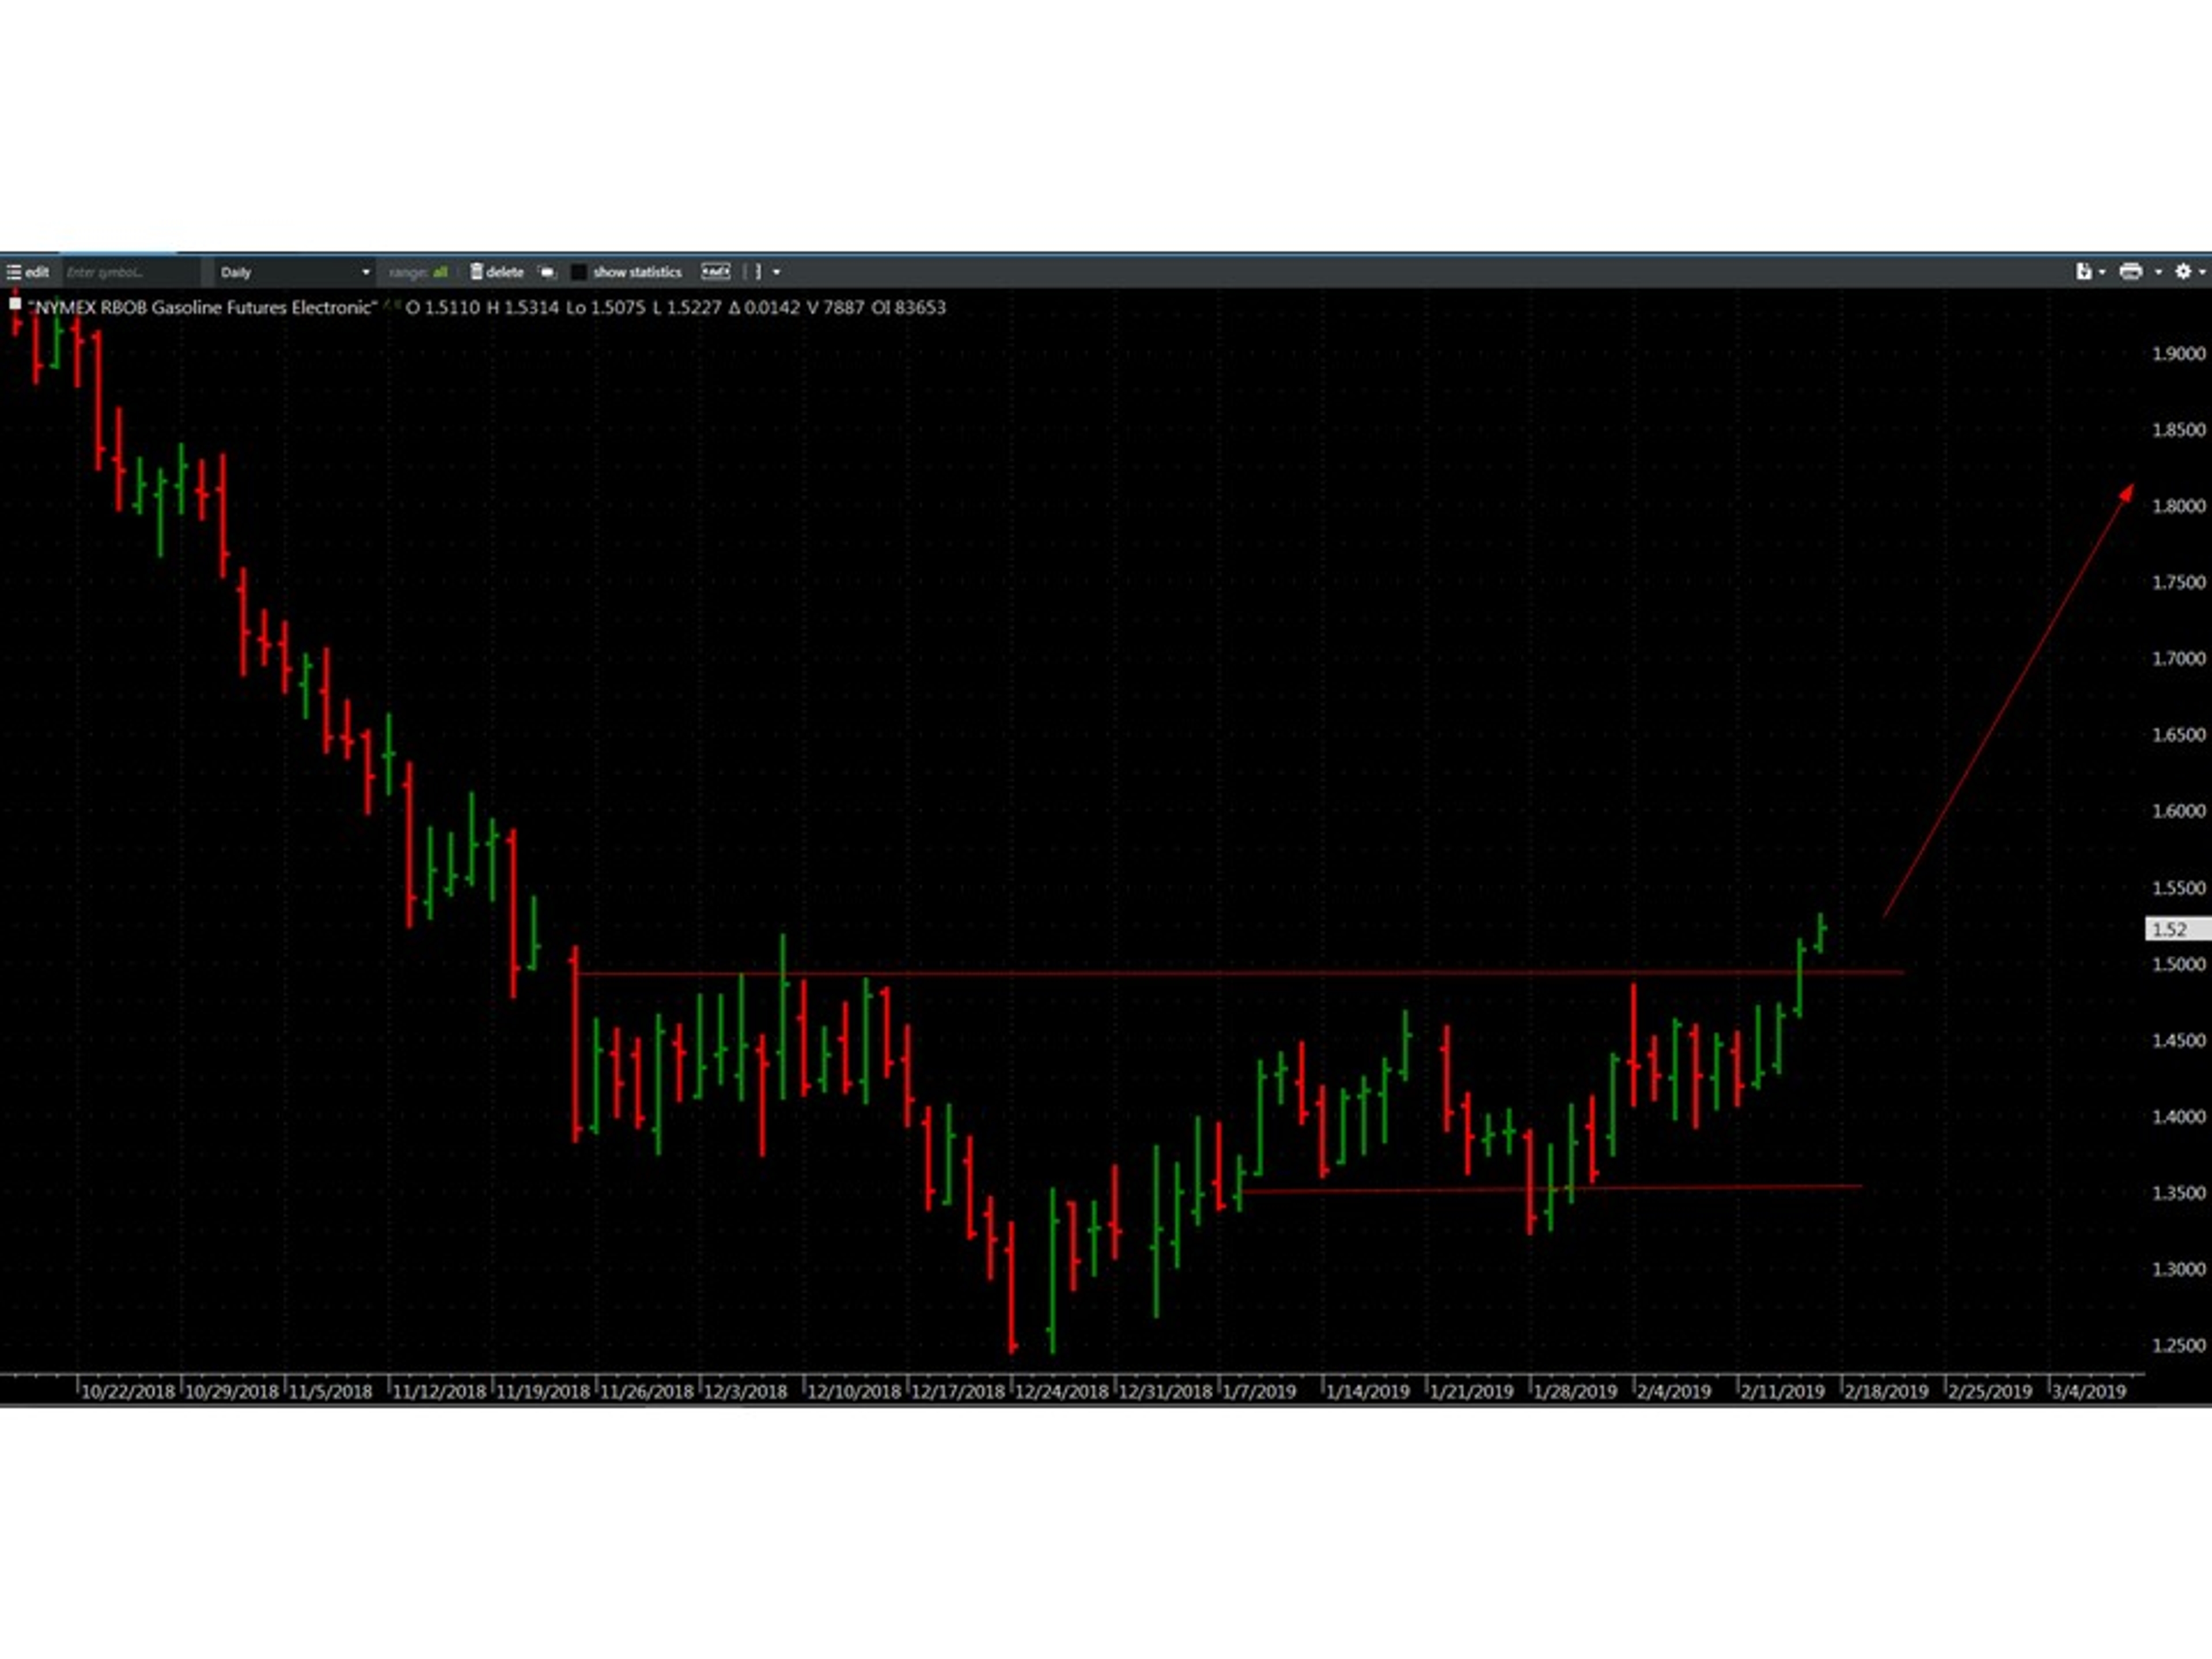Open the Daily interval dropdown

click(295, 272)
